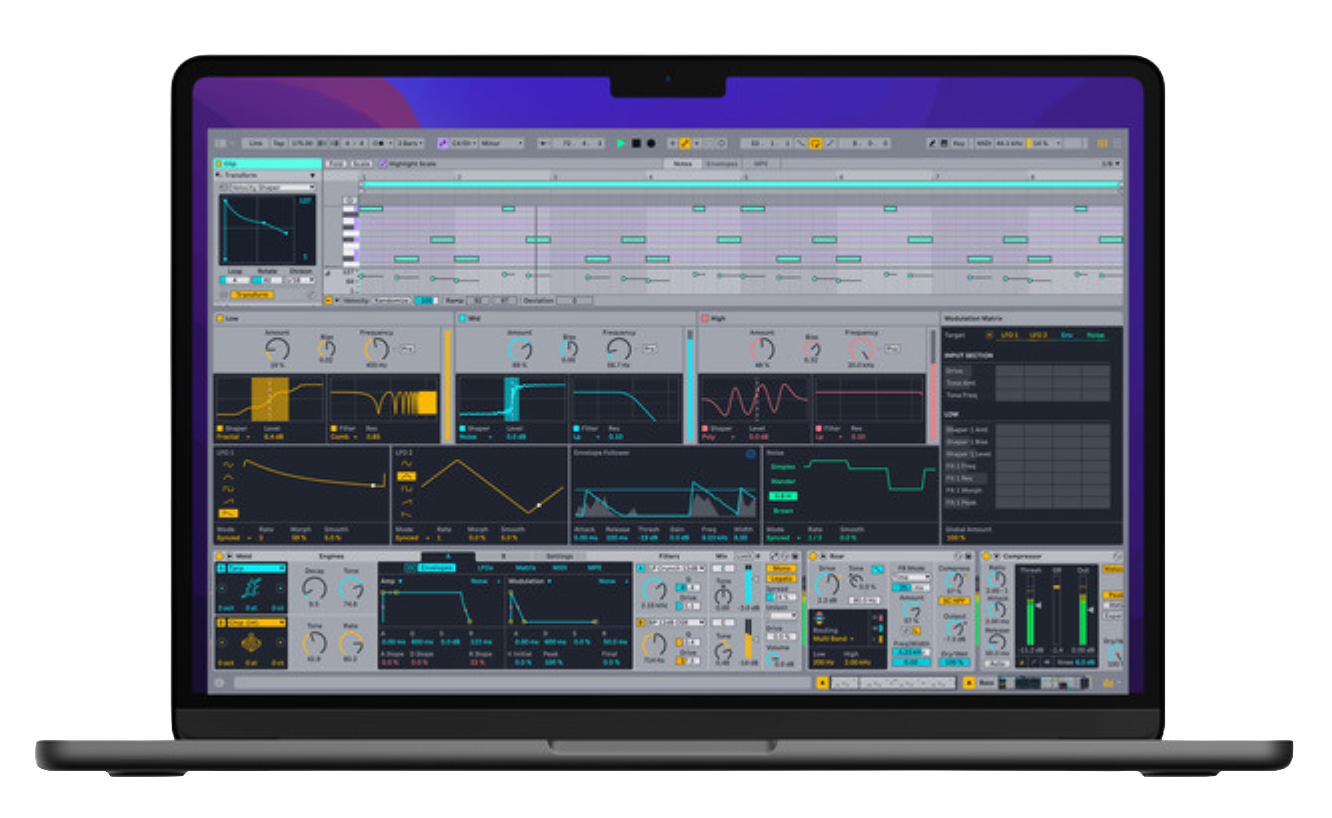1332x818 pixels.
Task: Click the Meld Decay knob
Action: tap(314, 587)
